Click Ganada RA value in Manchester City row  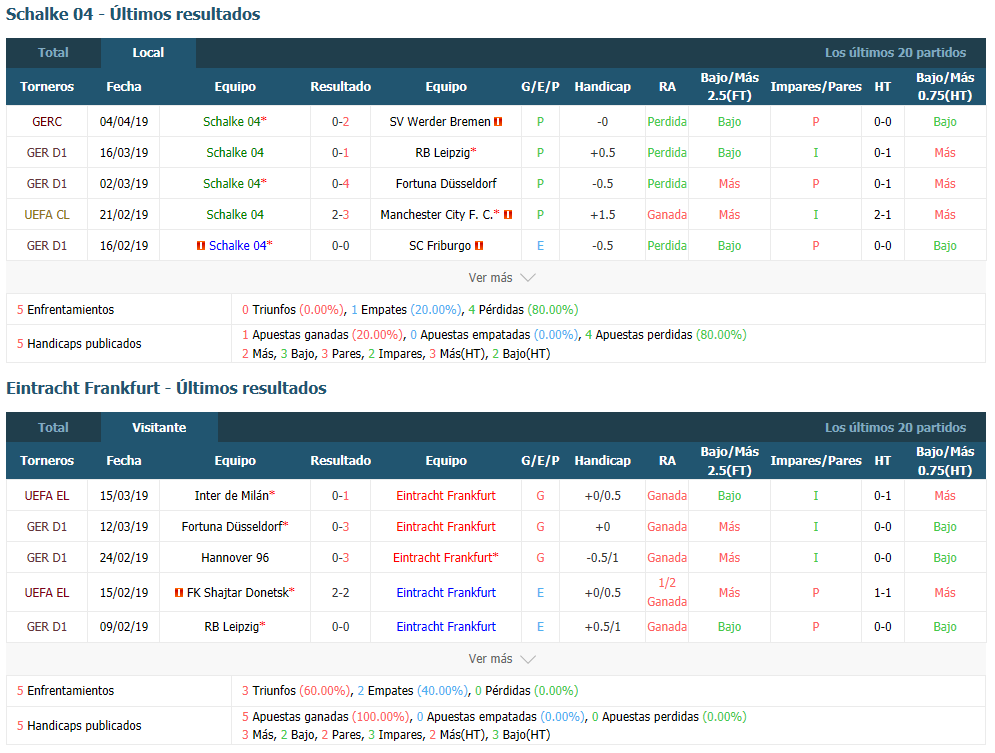click(667, 215)
